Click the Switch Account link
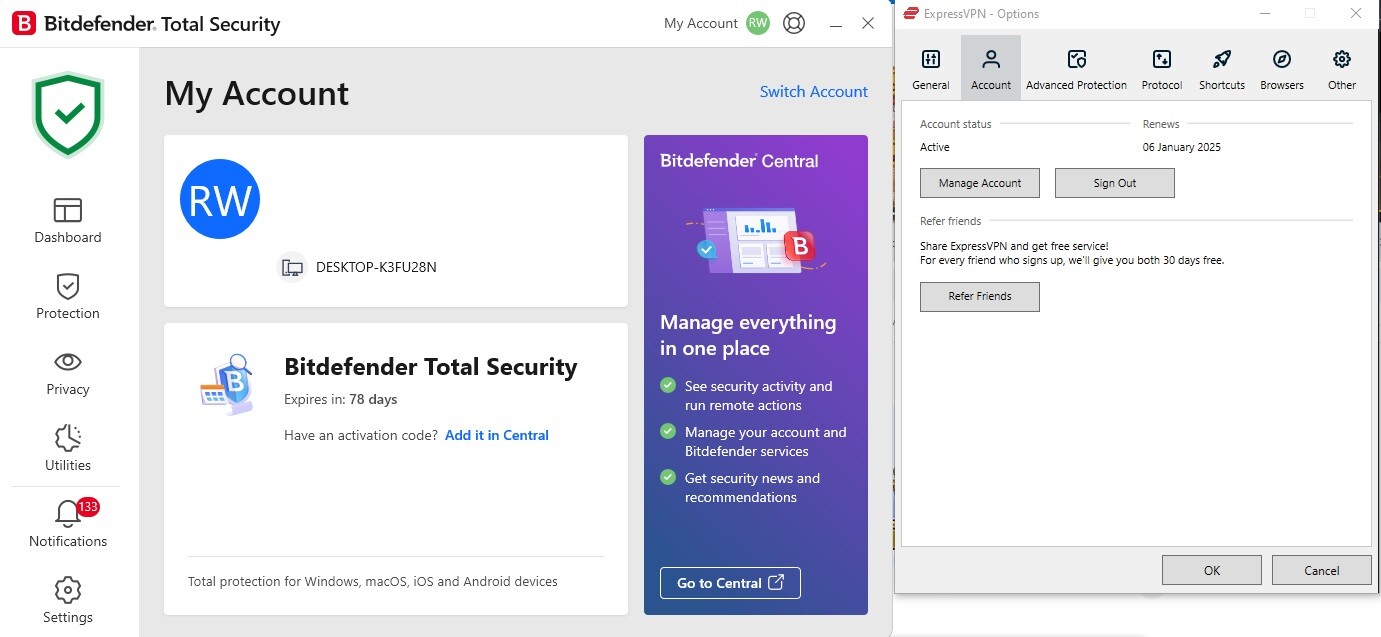This screenshot has width=1381, height=637. point(814,91)
